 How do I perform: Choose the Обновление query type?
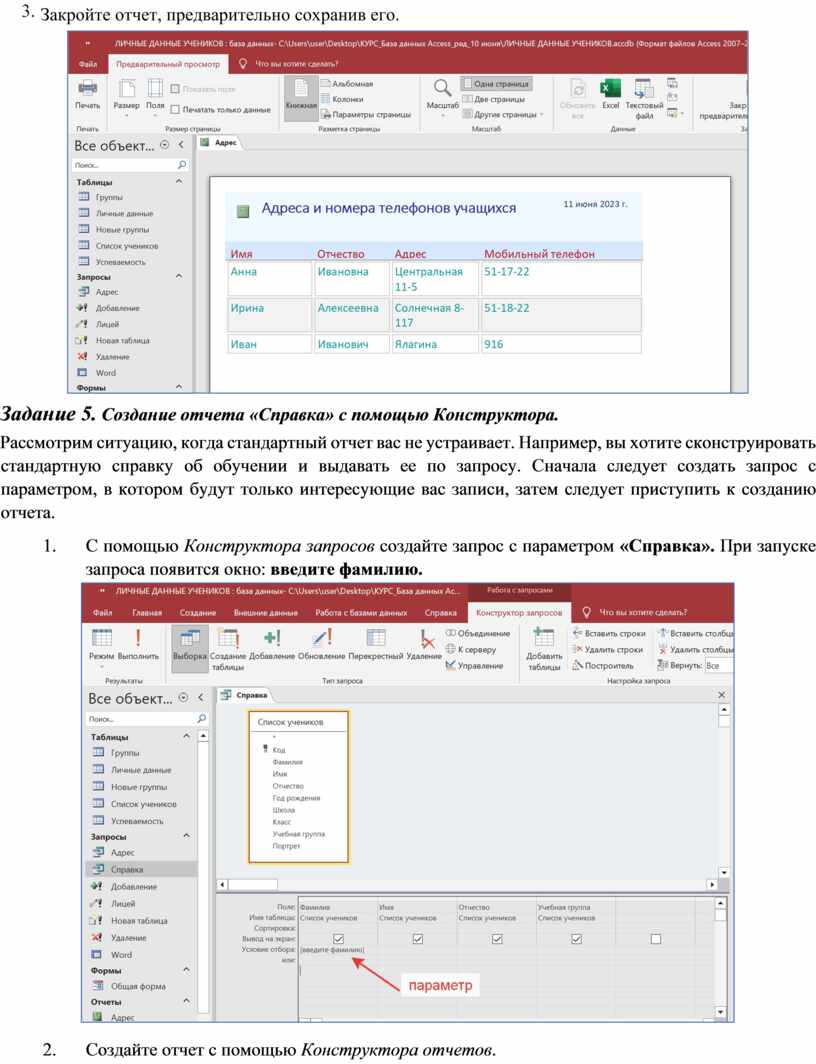tap(322, 645)
